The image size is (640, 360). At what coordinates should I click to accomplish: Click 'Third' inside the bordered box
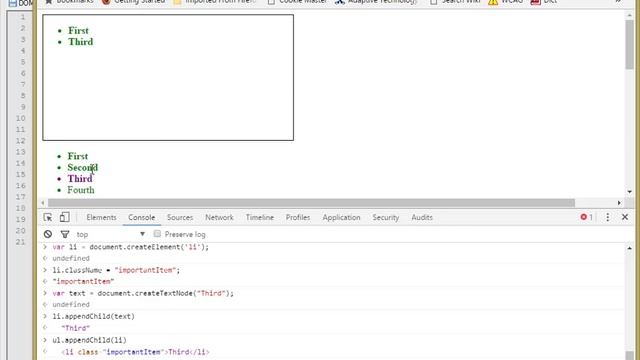pos(81,42)
